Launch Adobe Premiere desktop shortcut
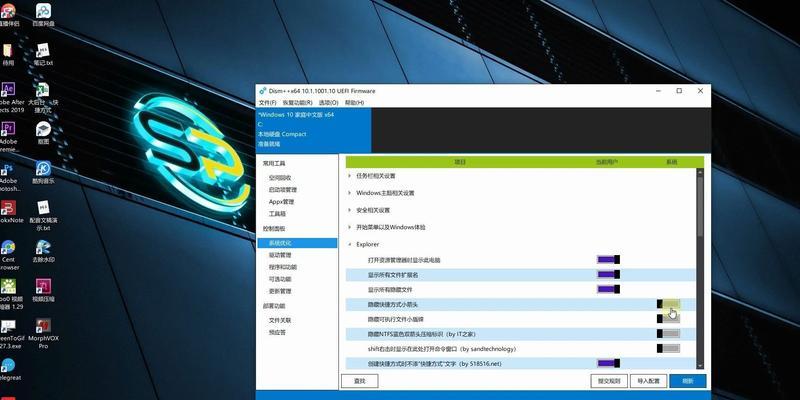This screenshot has height=400, width=800. 8,137
